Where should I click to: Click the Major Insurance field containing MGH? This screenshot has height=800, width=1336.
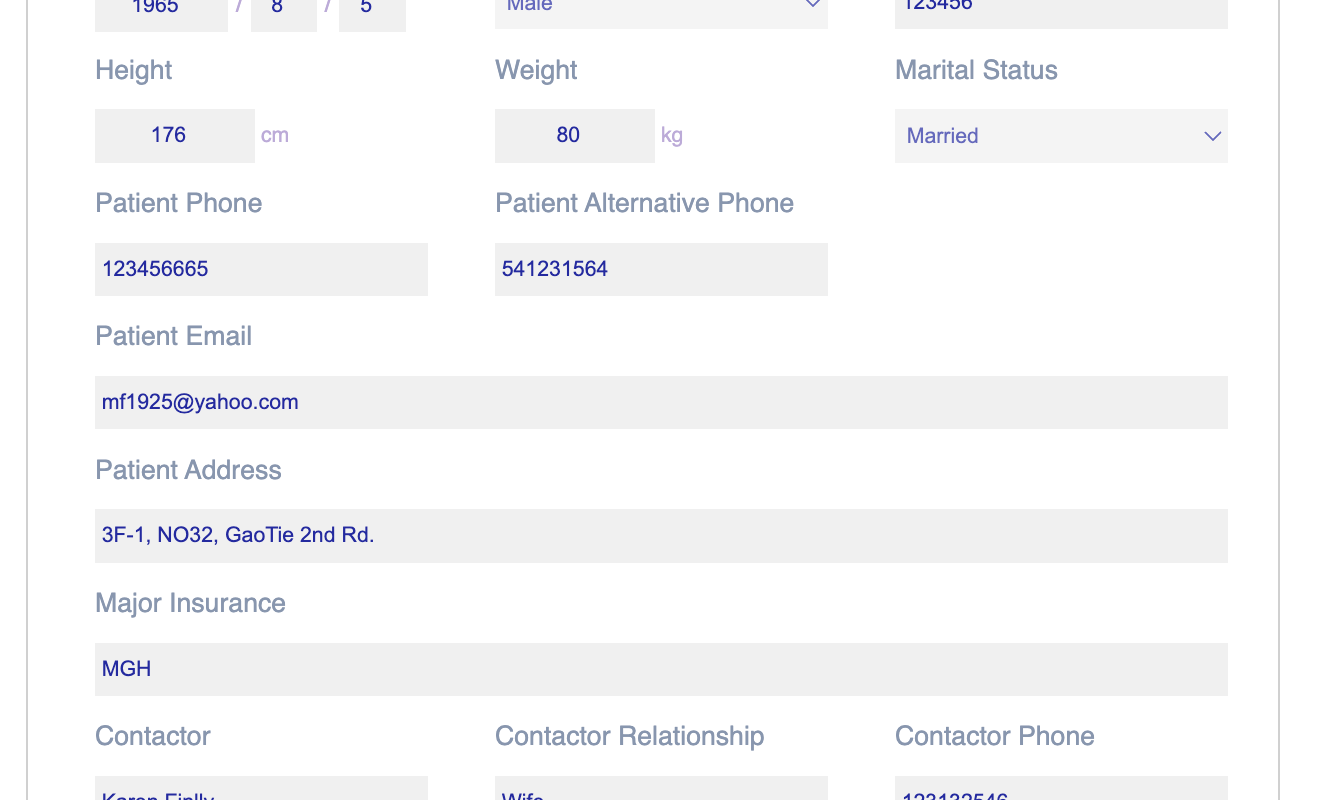coord(661,669)
